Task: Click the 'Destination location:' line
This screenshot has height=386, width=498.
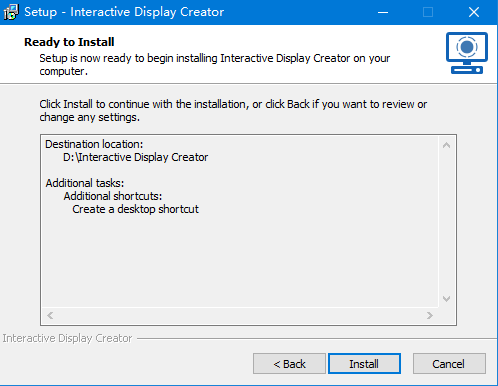Action: click(x=94, y=144)
